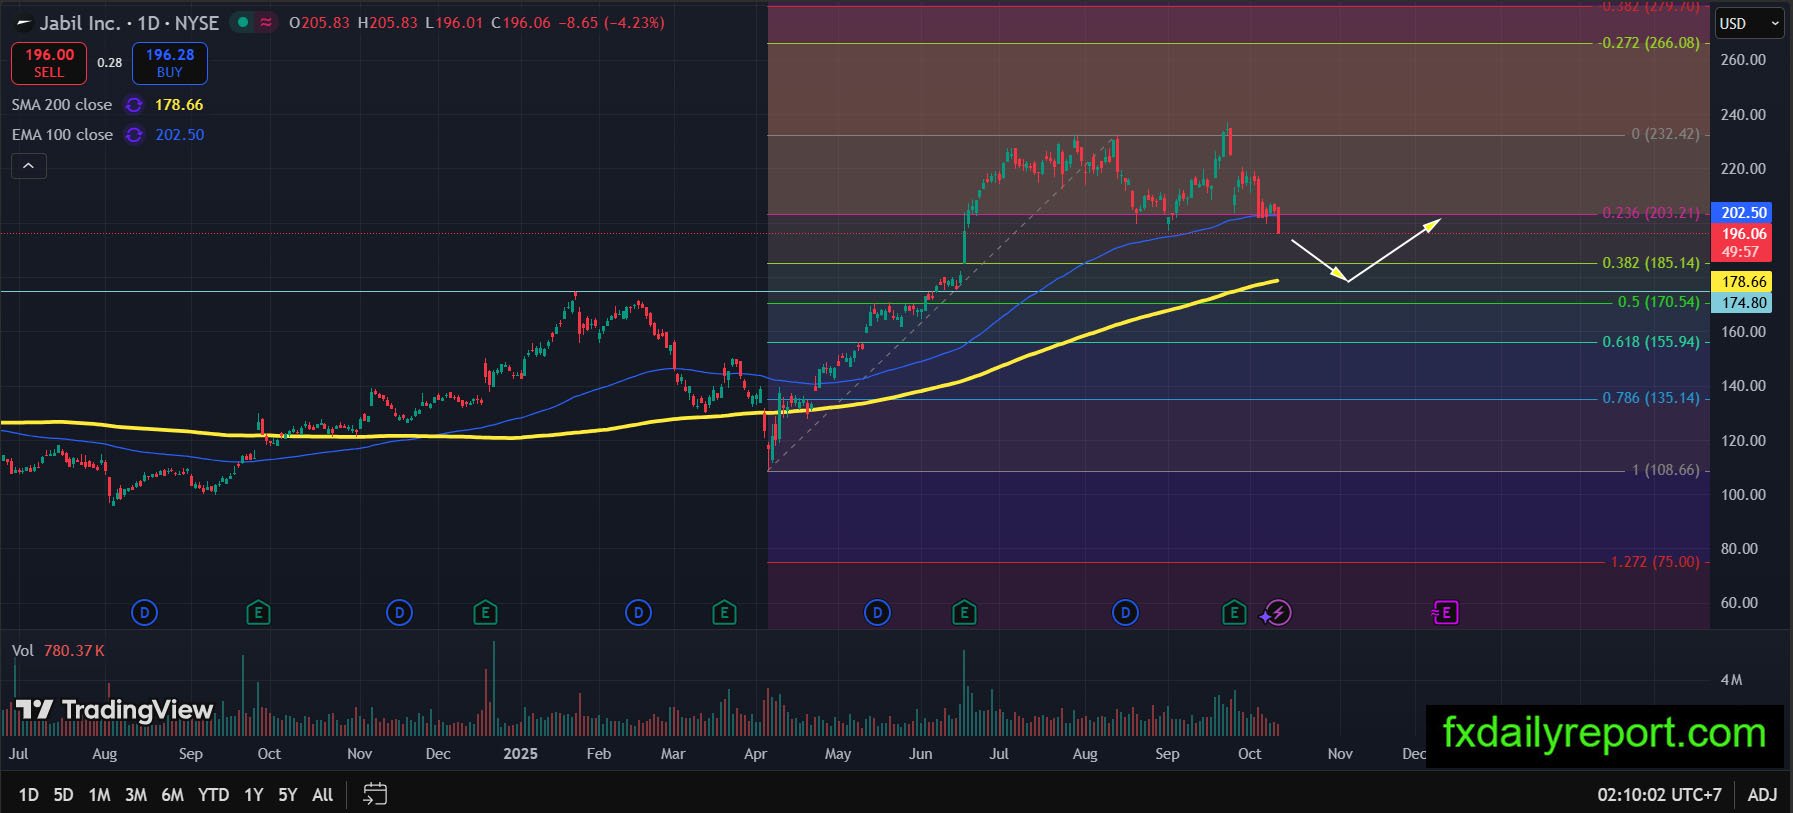Click the purple icon beside SMA 200 close
This screenshot has height=813, width=1793.
pyautogui.click(x=133, y=105)
